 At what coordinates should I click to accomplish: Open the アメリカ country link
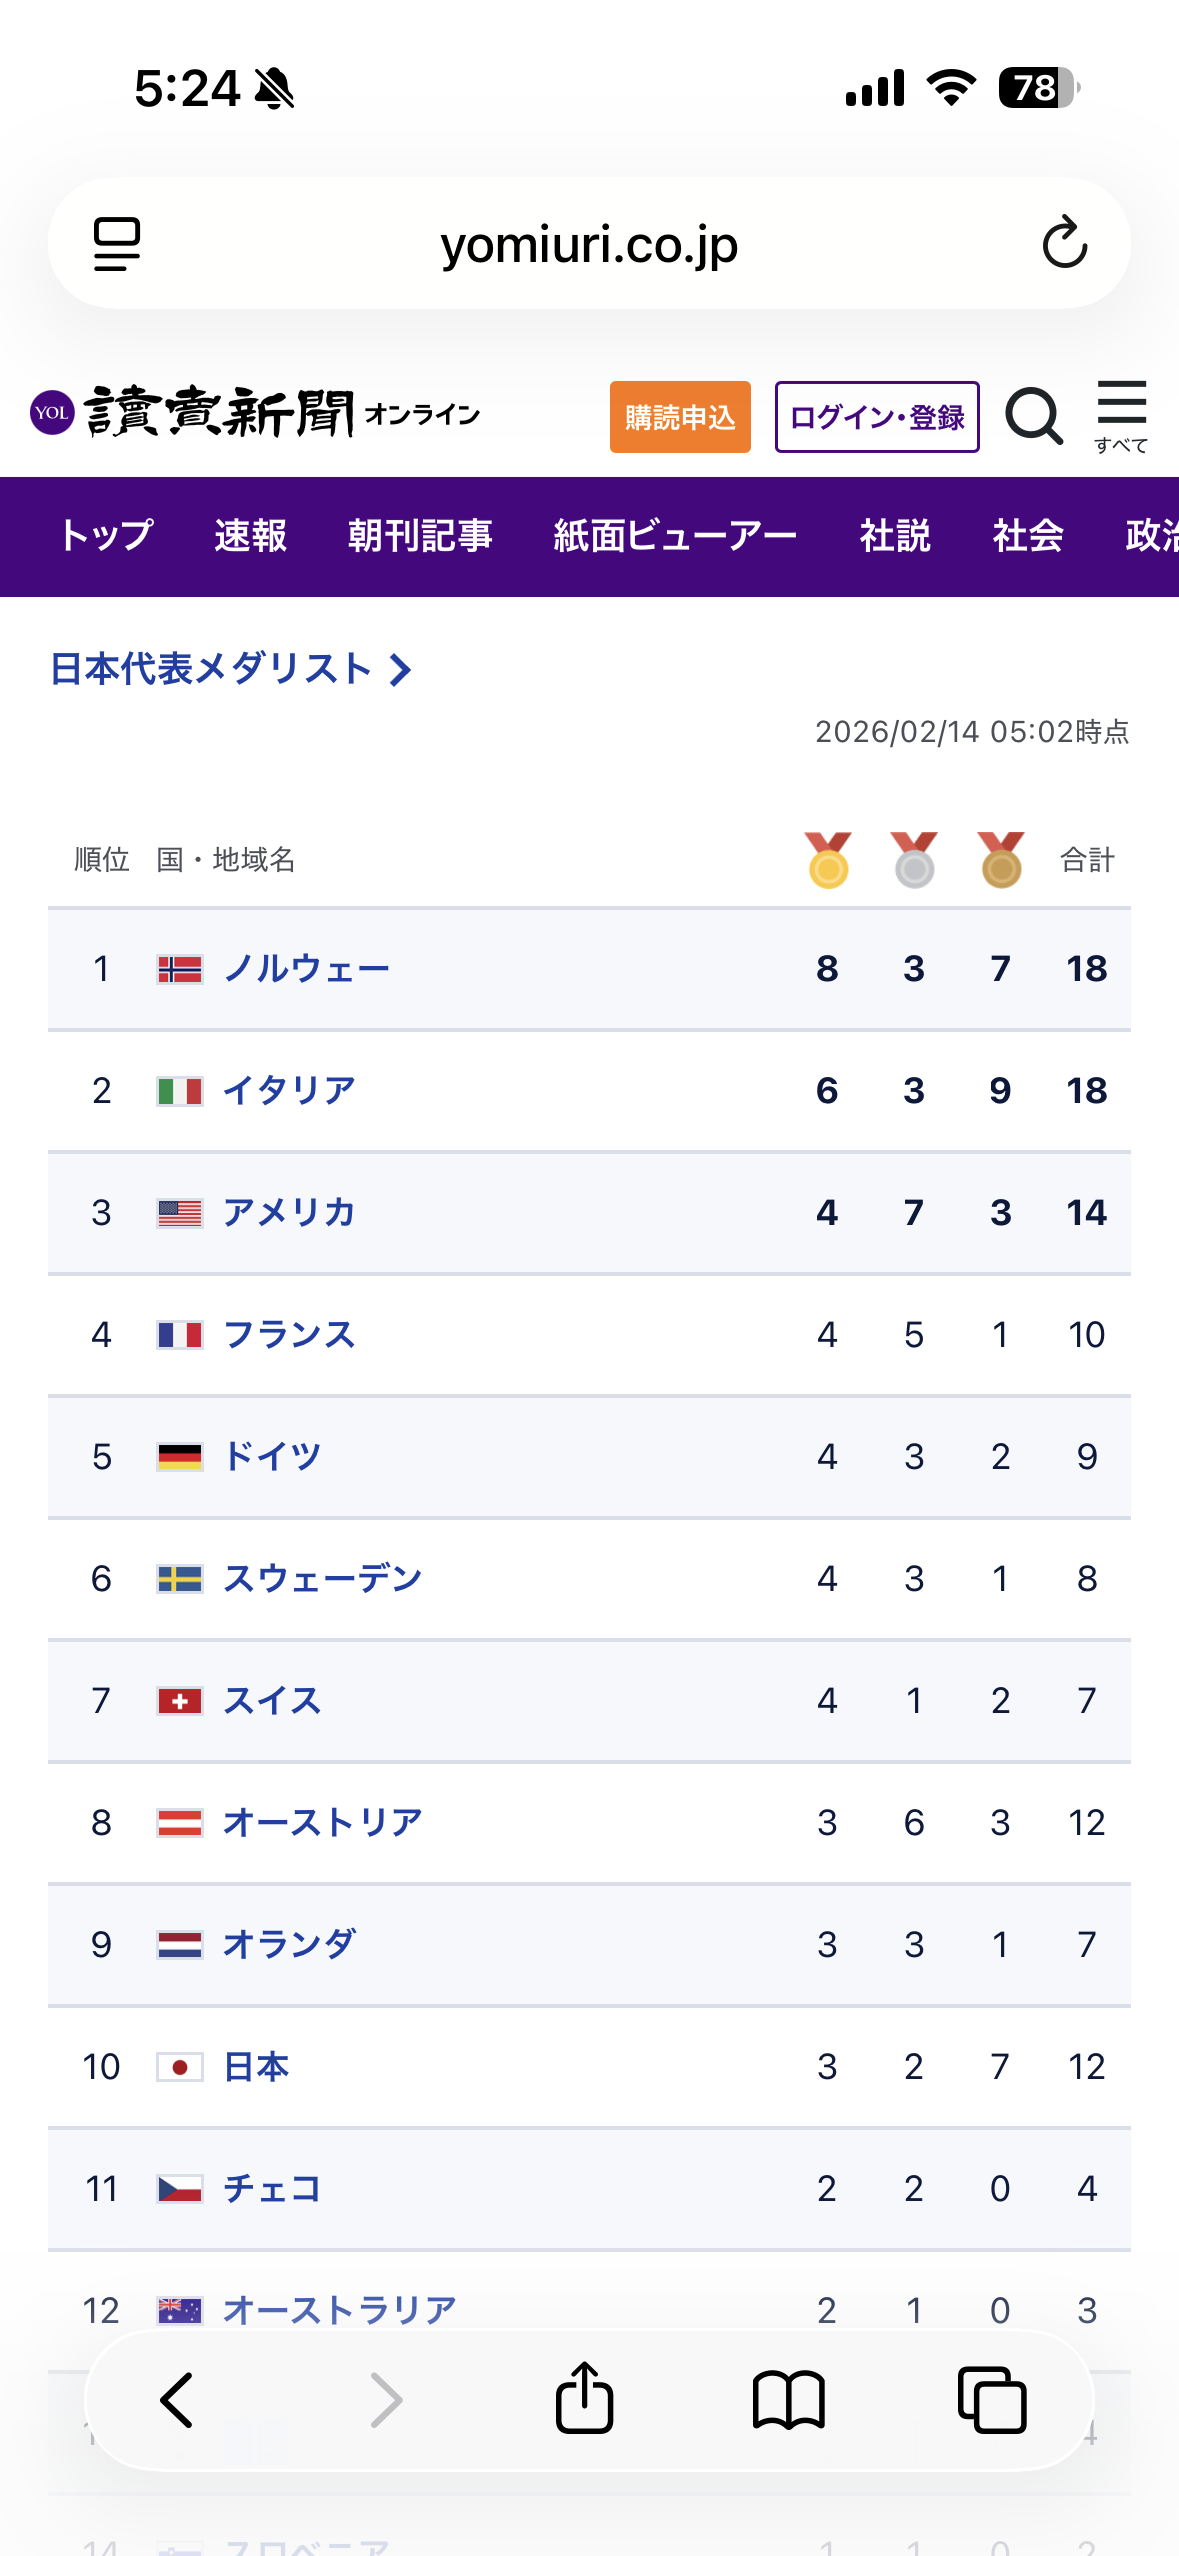(289, 1213)
